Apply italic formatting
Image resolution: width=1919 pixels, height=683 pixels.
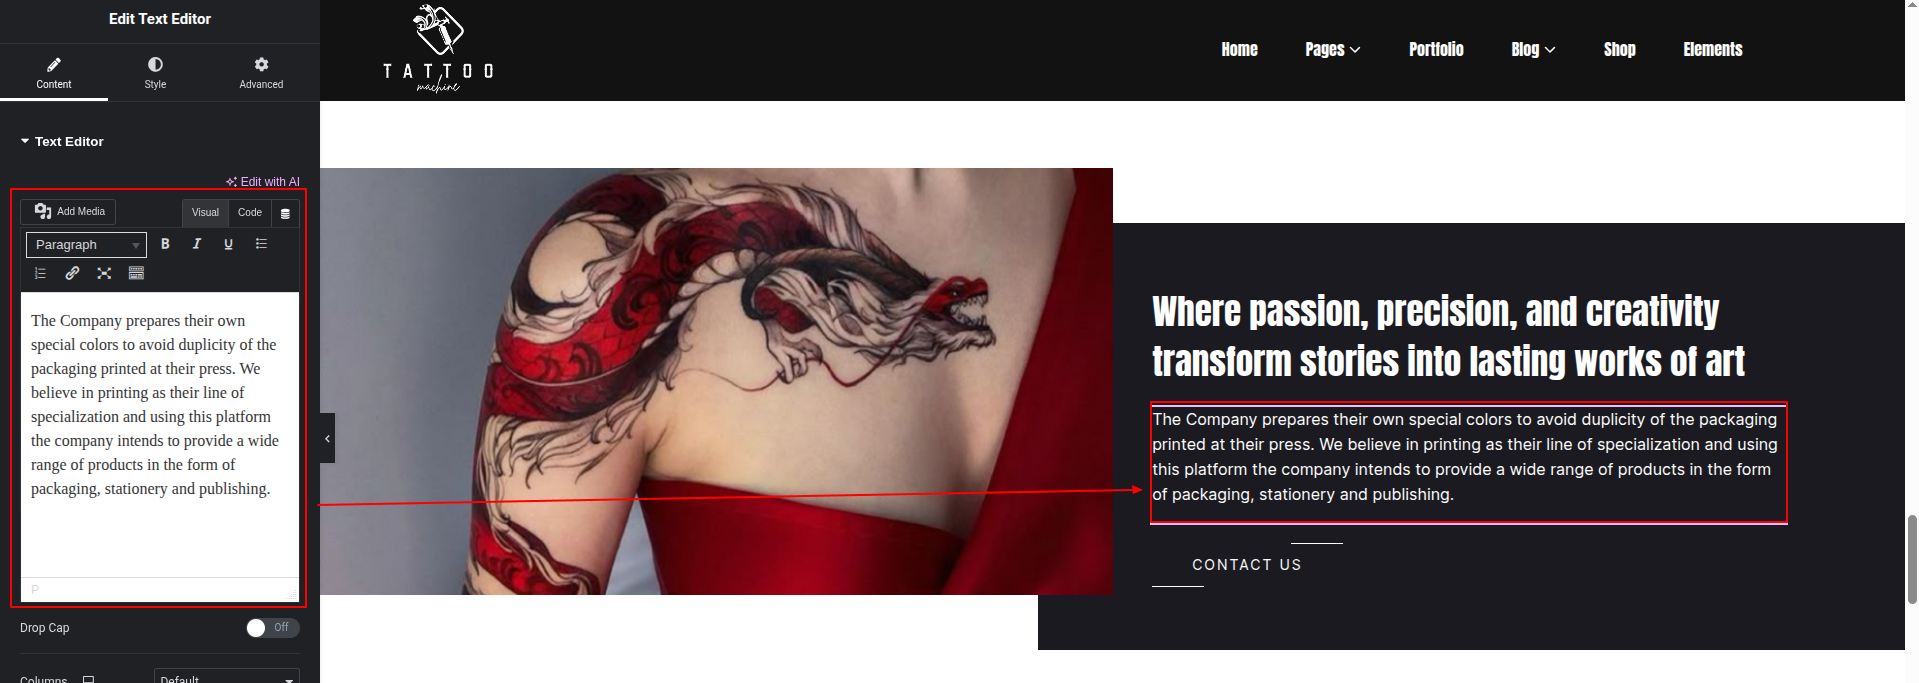[x=197, y=244]
